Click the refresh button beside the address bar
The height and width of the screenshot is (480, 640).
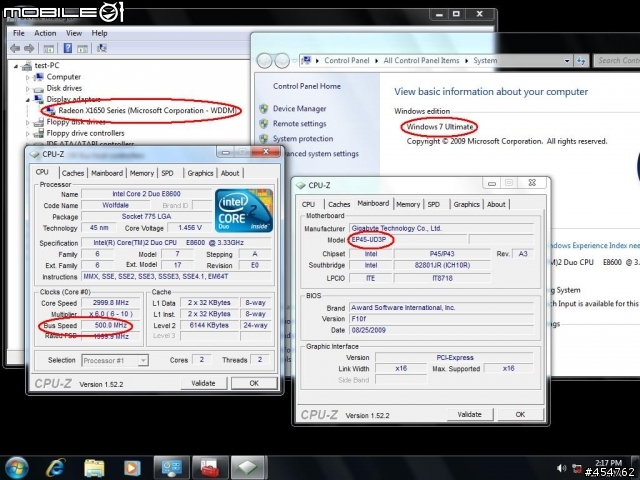click(580, 61)
